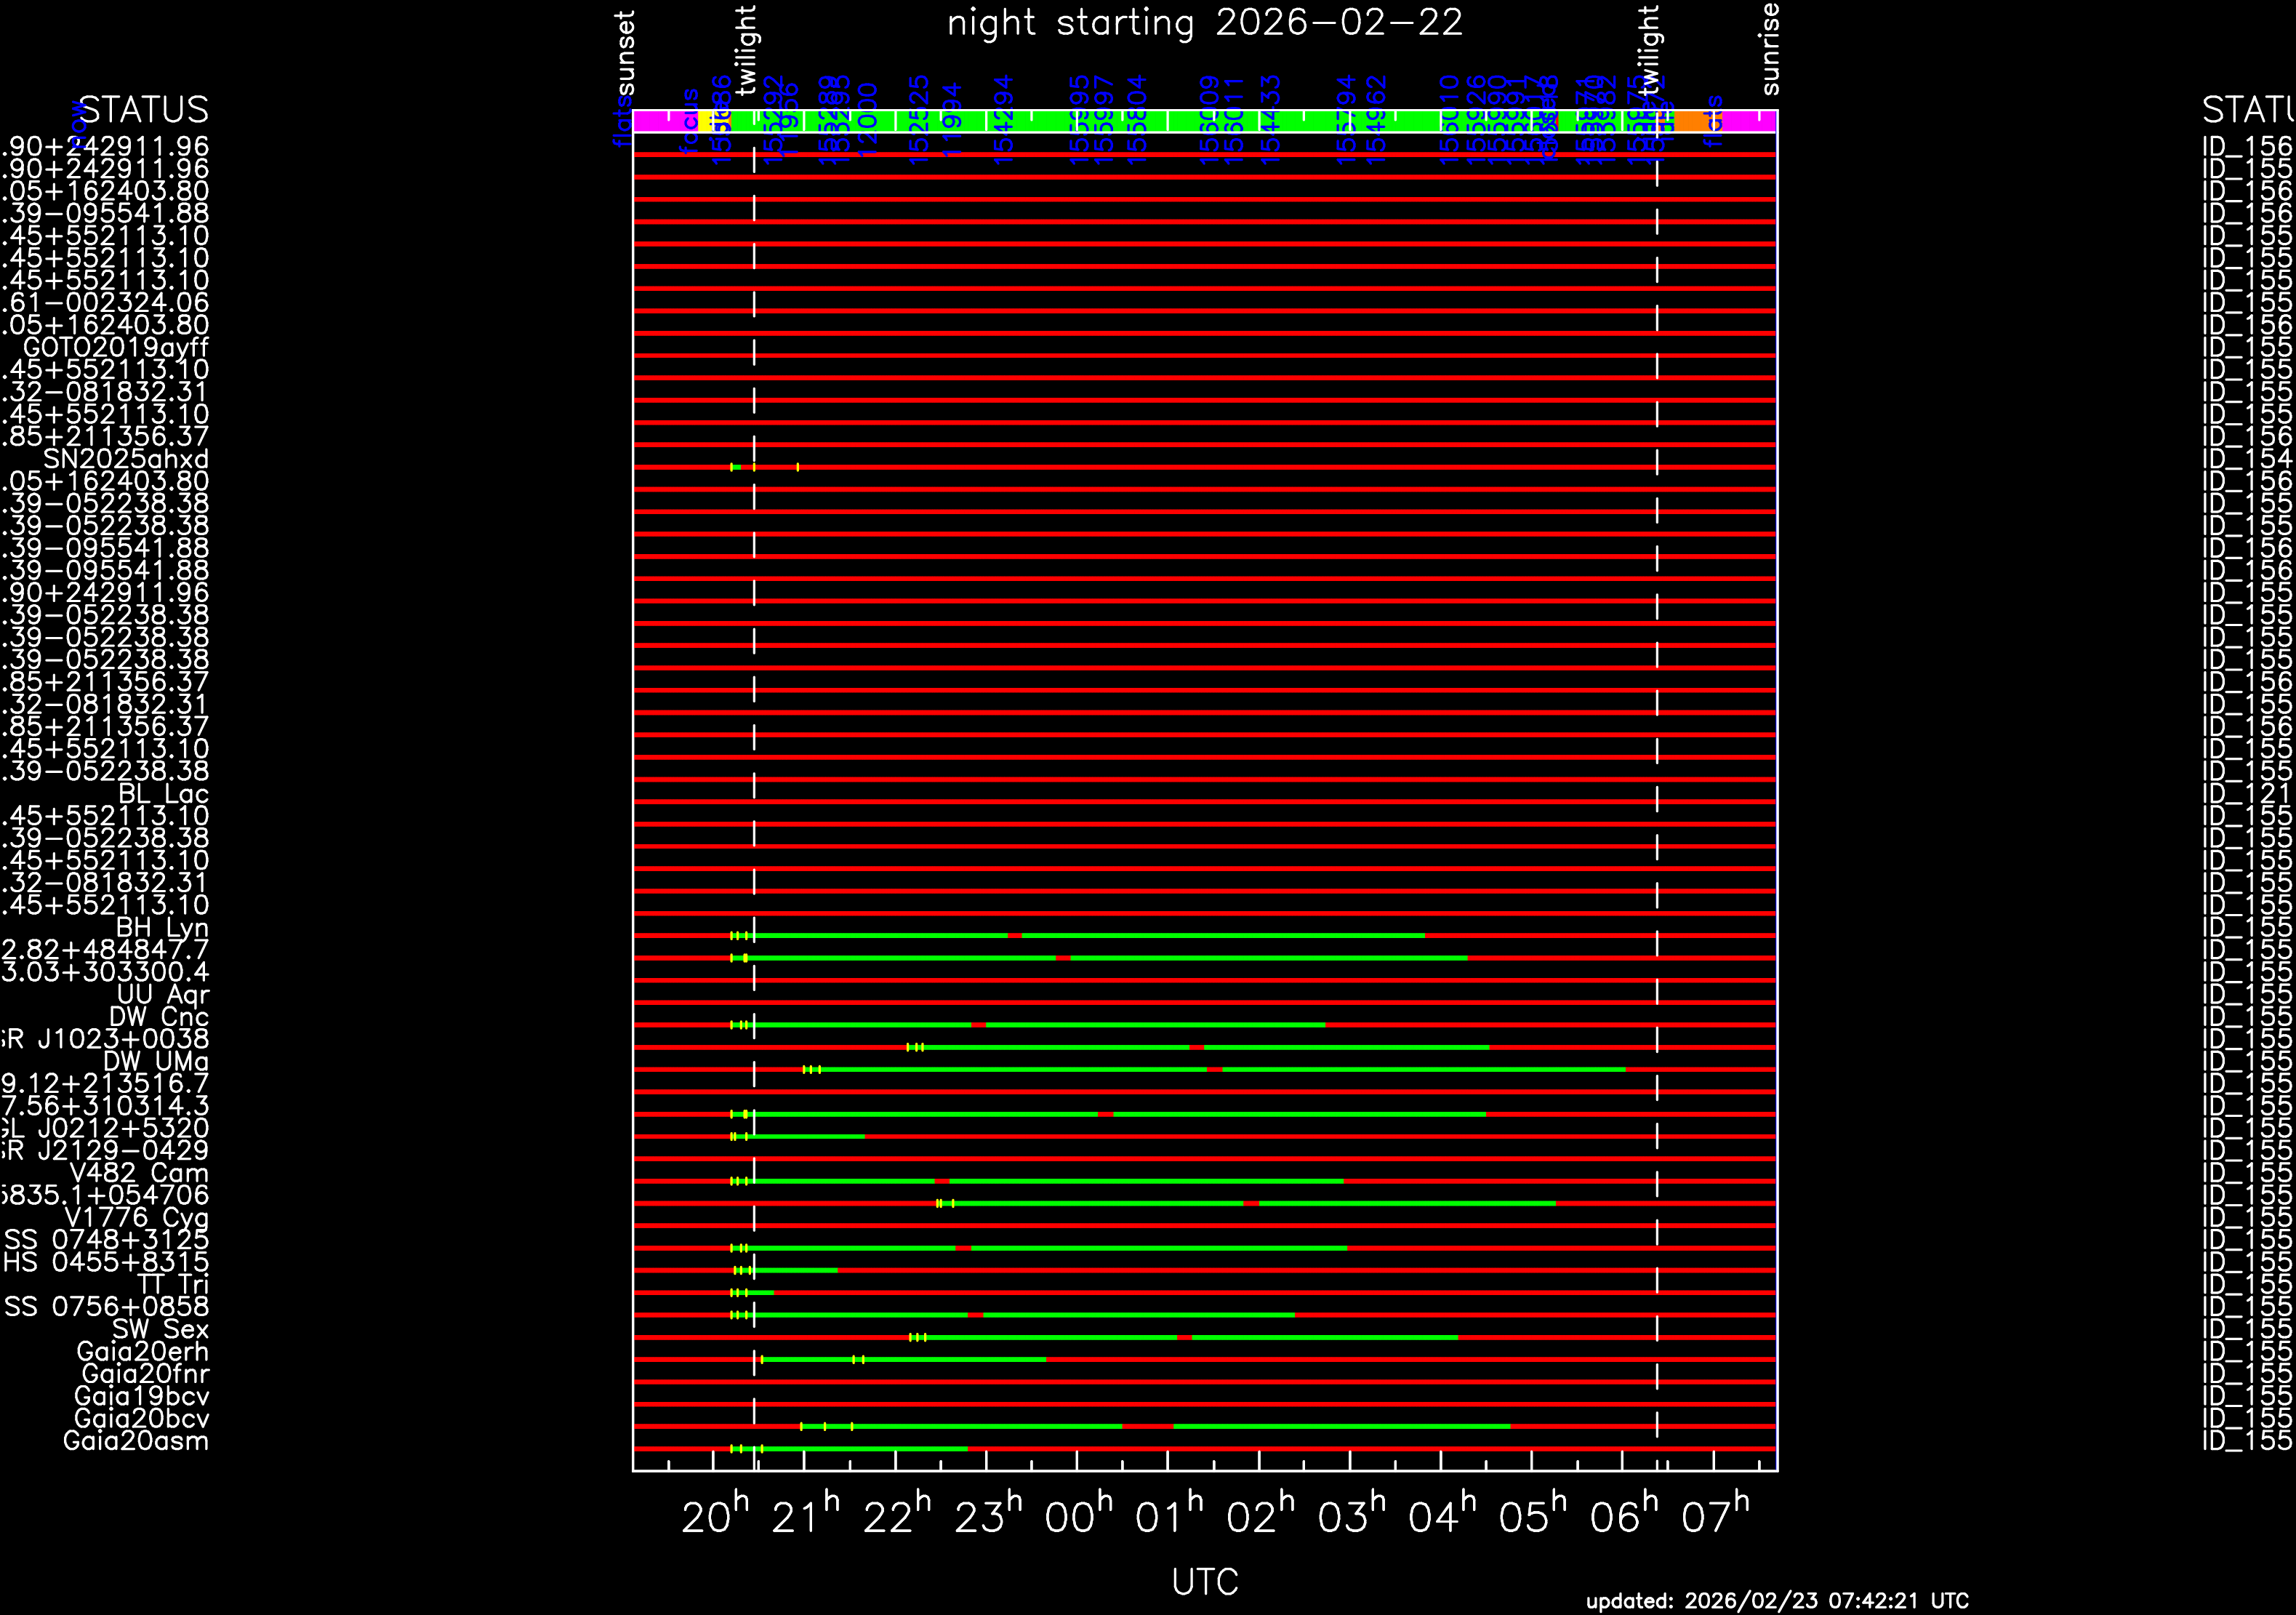
Task: Click the 00h tick label on UTC axis
Action: [x=1077, y=1518]
